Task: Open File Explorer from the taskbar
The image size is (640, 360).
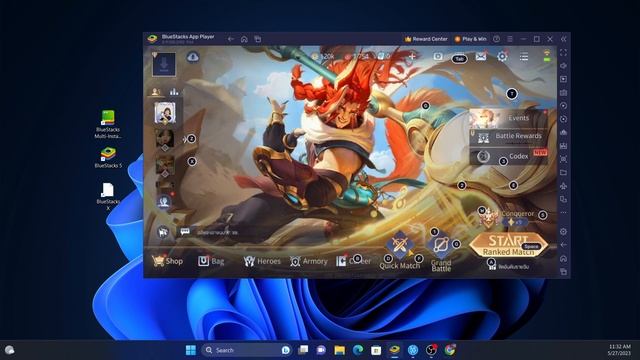Action: [340, 350]
